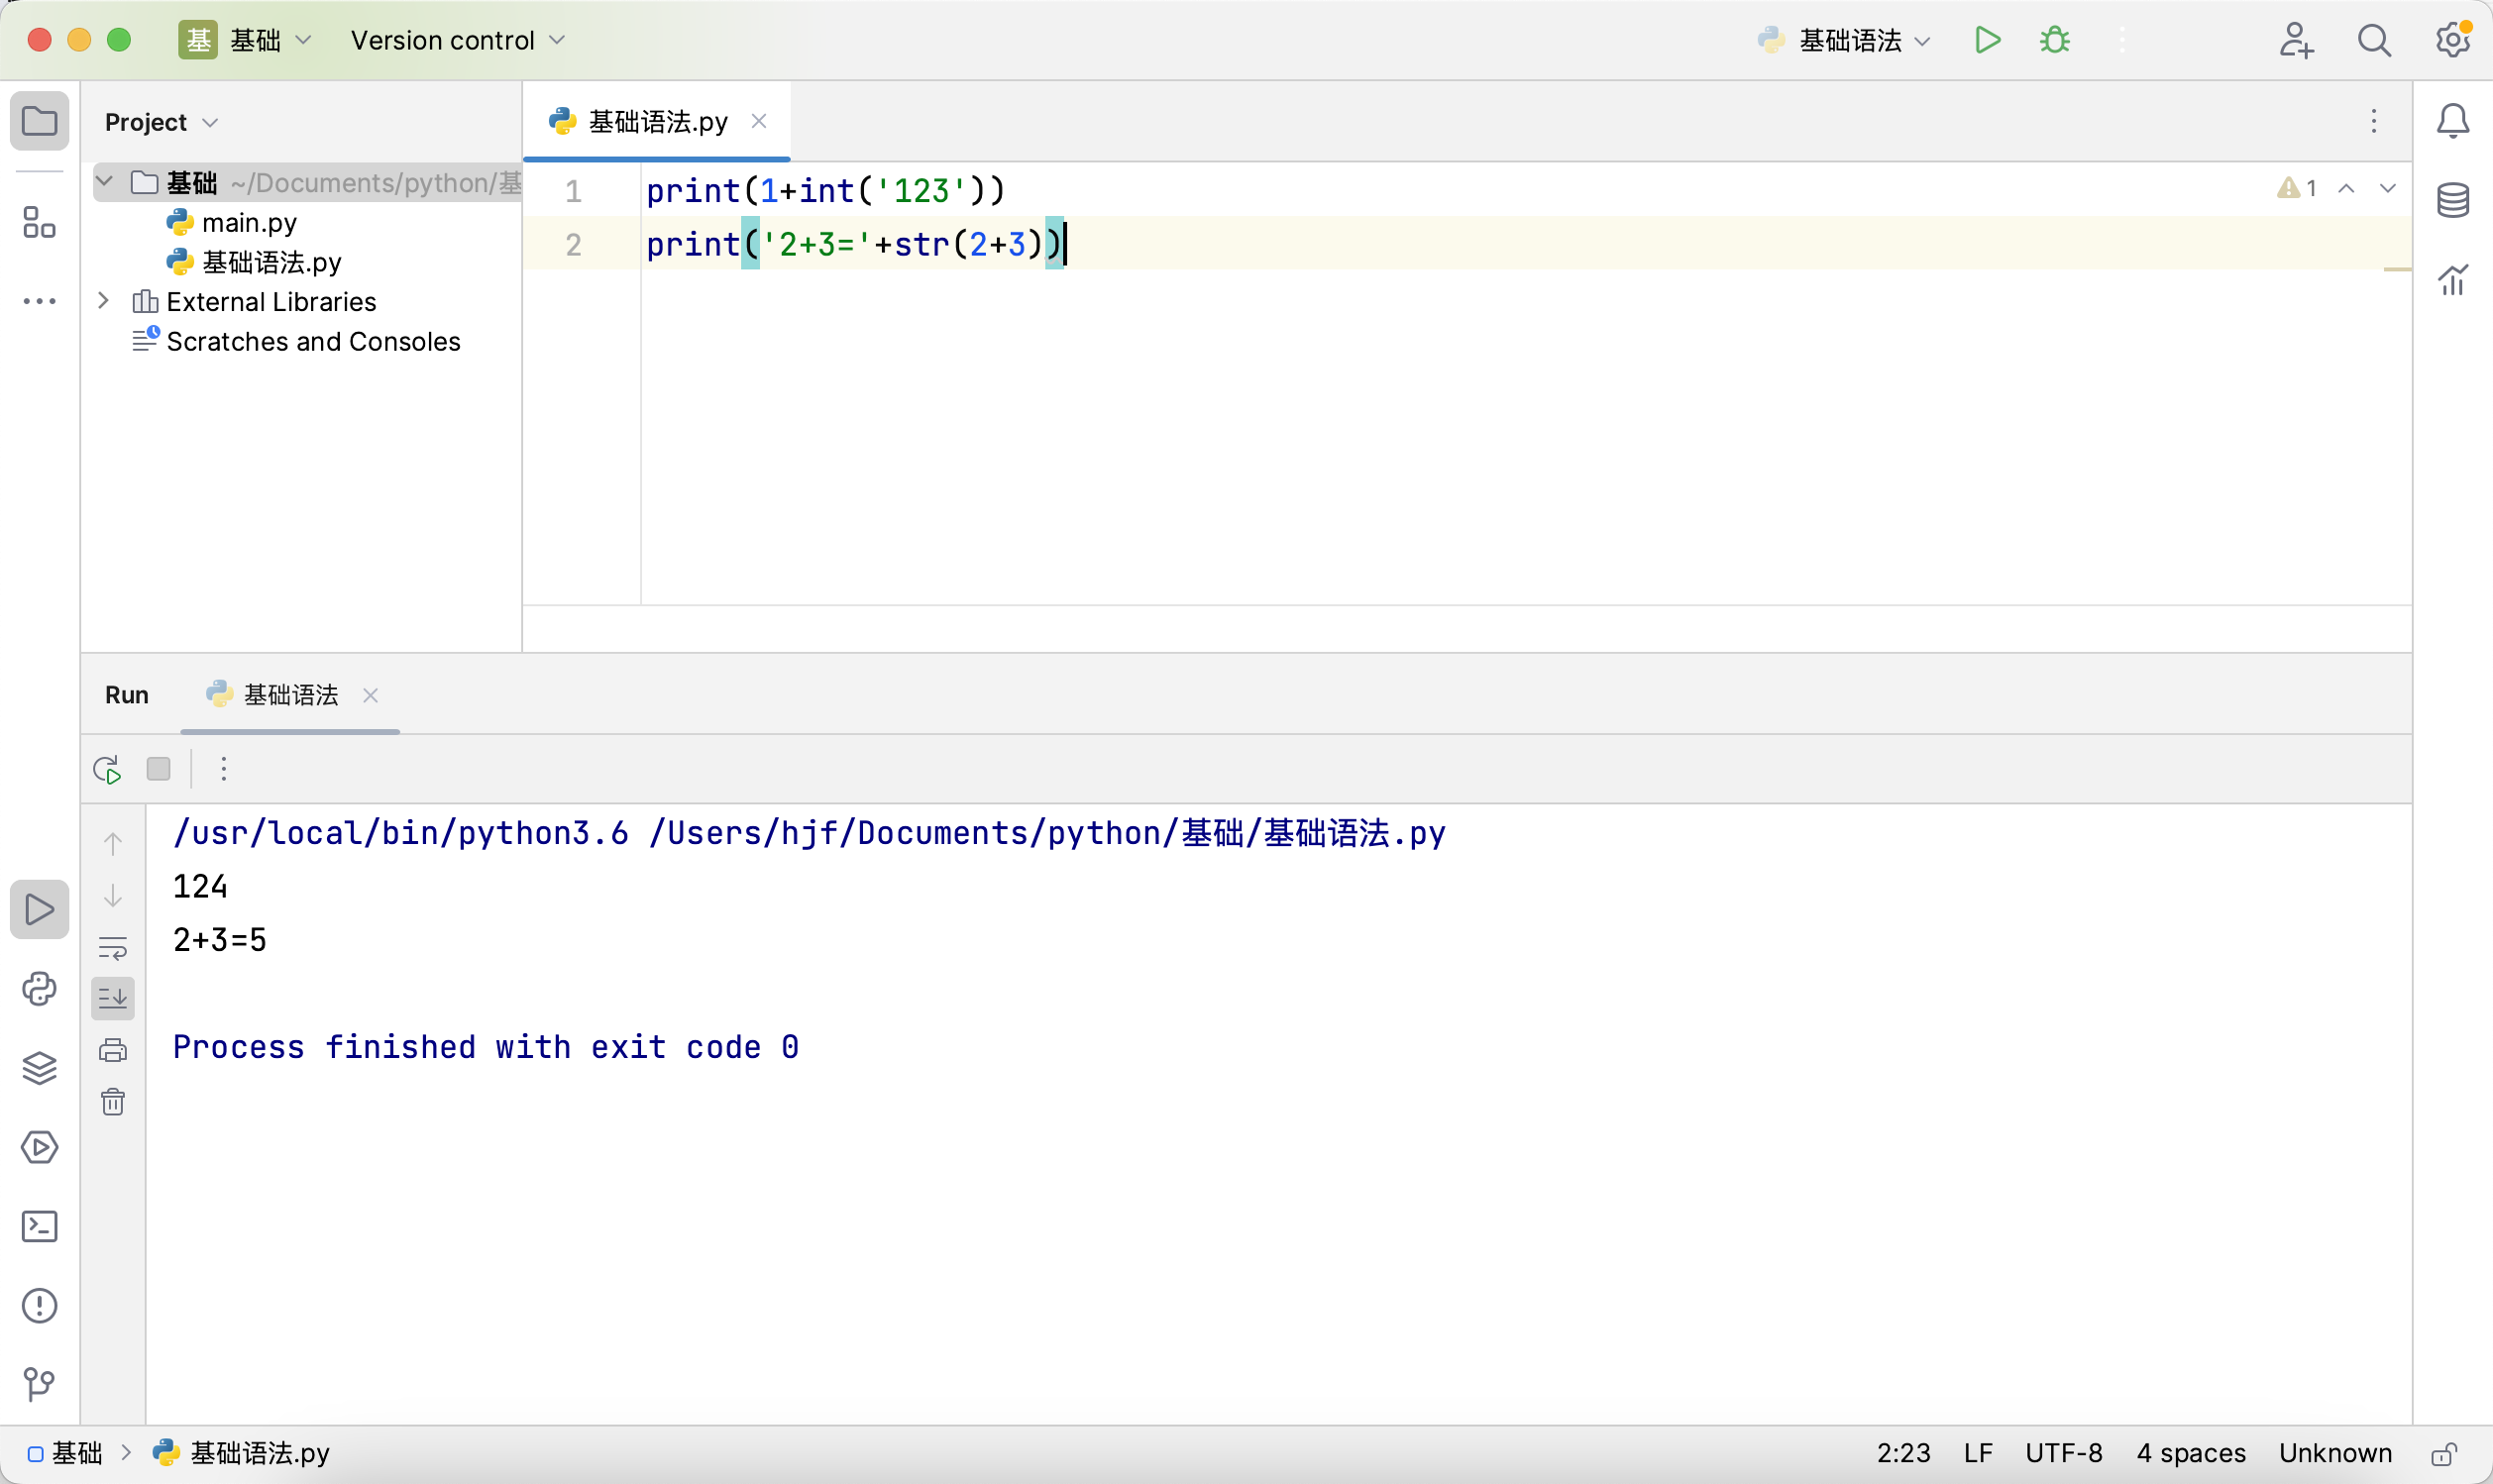Open Database tool window icon
The height and width of the screenshot is (1484, 2493).
(2452, 200)
